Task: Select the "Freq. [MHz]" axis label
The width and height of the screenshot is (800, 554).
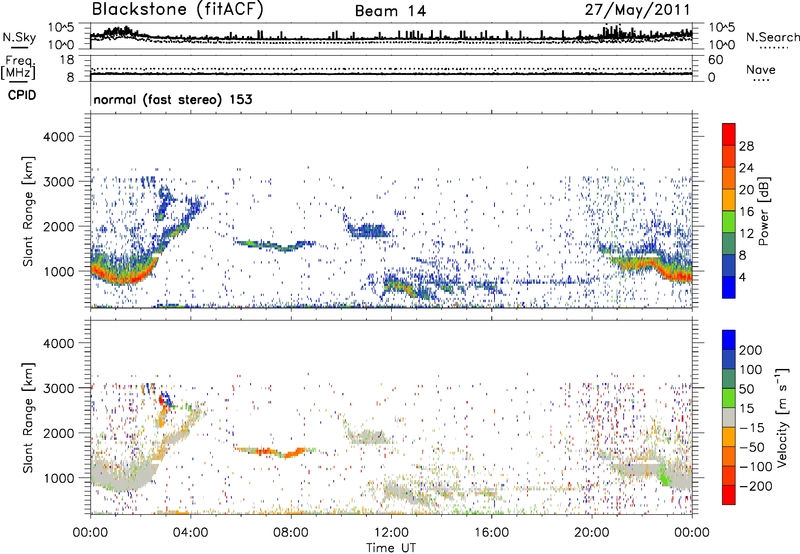Action: click(18, 68)
